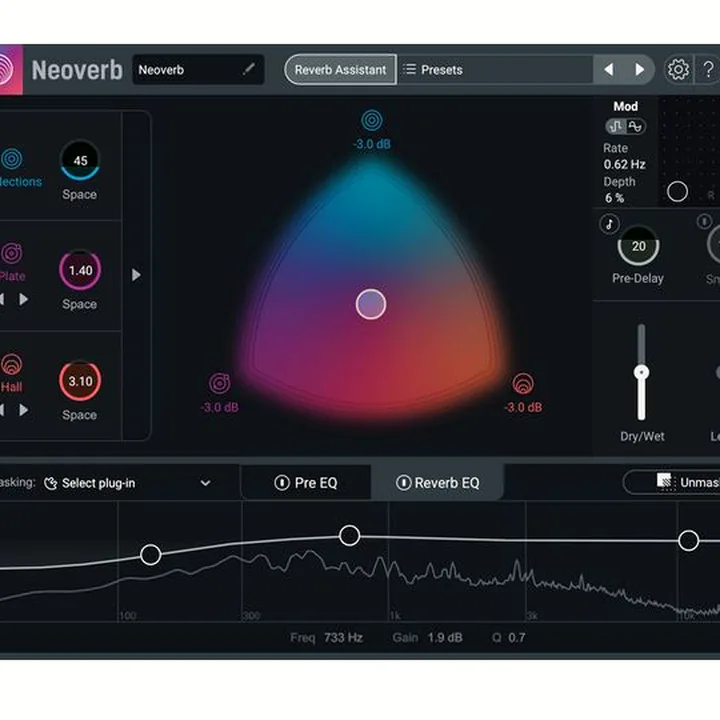Click the Plate icon at blend pad corner
The height and width of the screenshot is (720, 720).
point(219,384)
